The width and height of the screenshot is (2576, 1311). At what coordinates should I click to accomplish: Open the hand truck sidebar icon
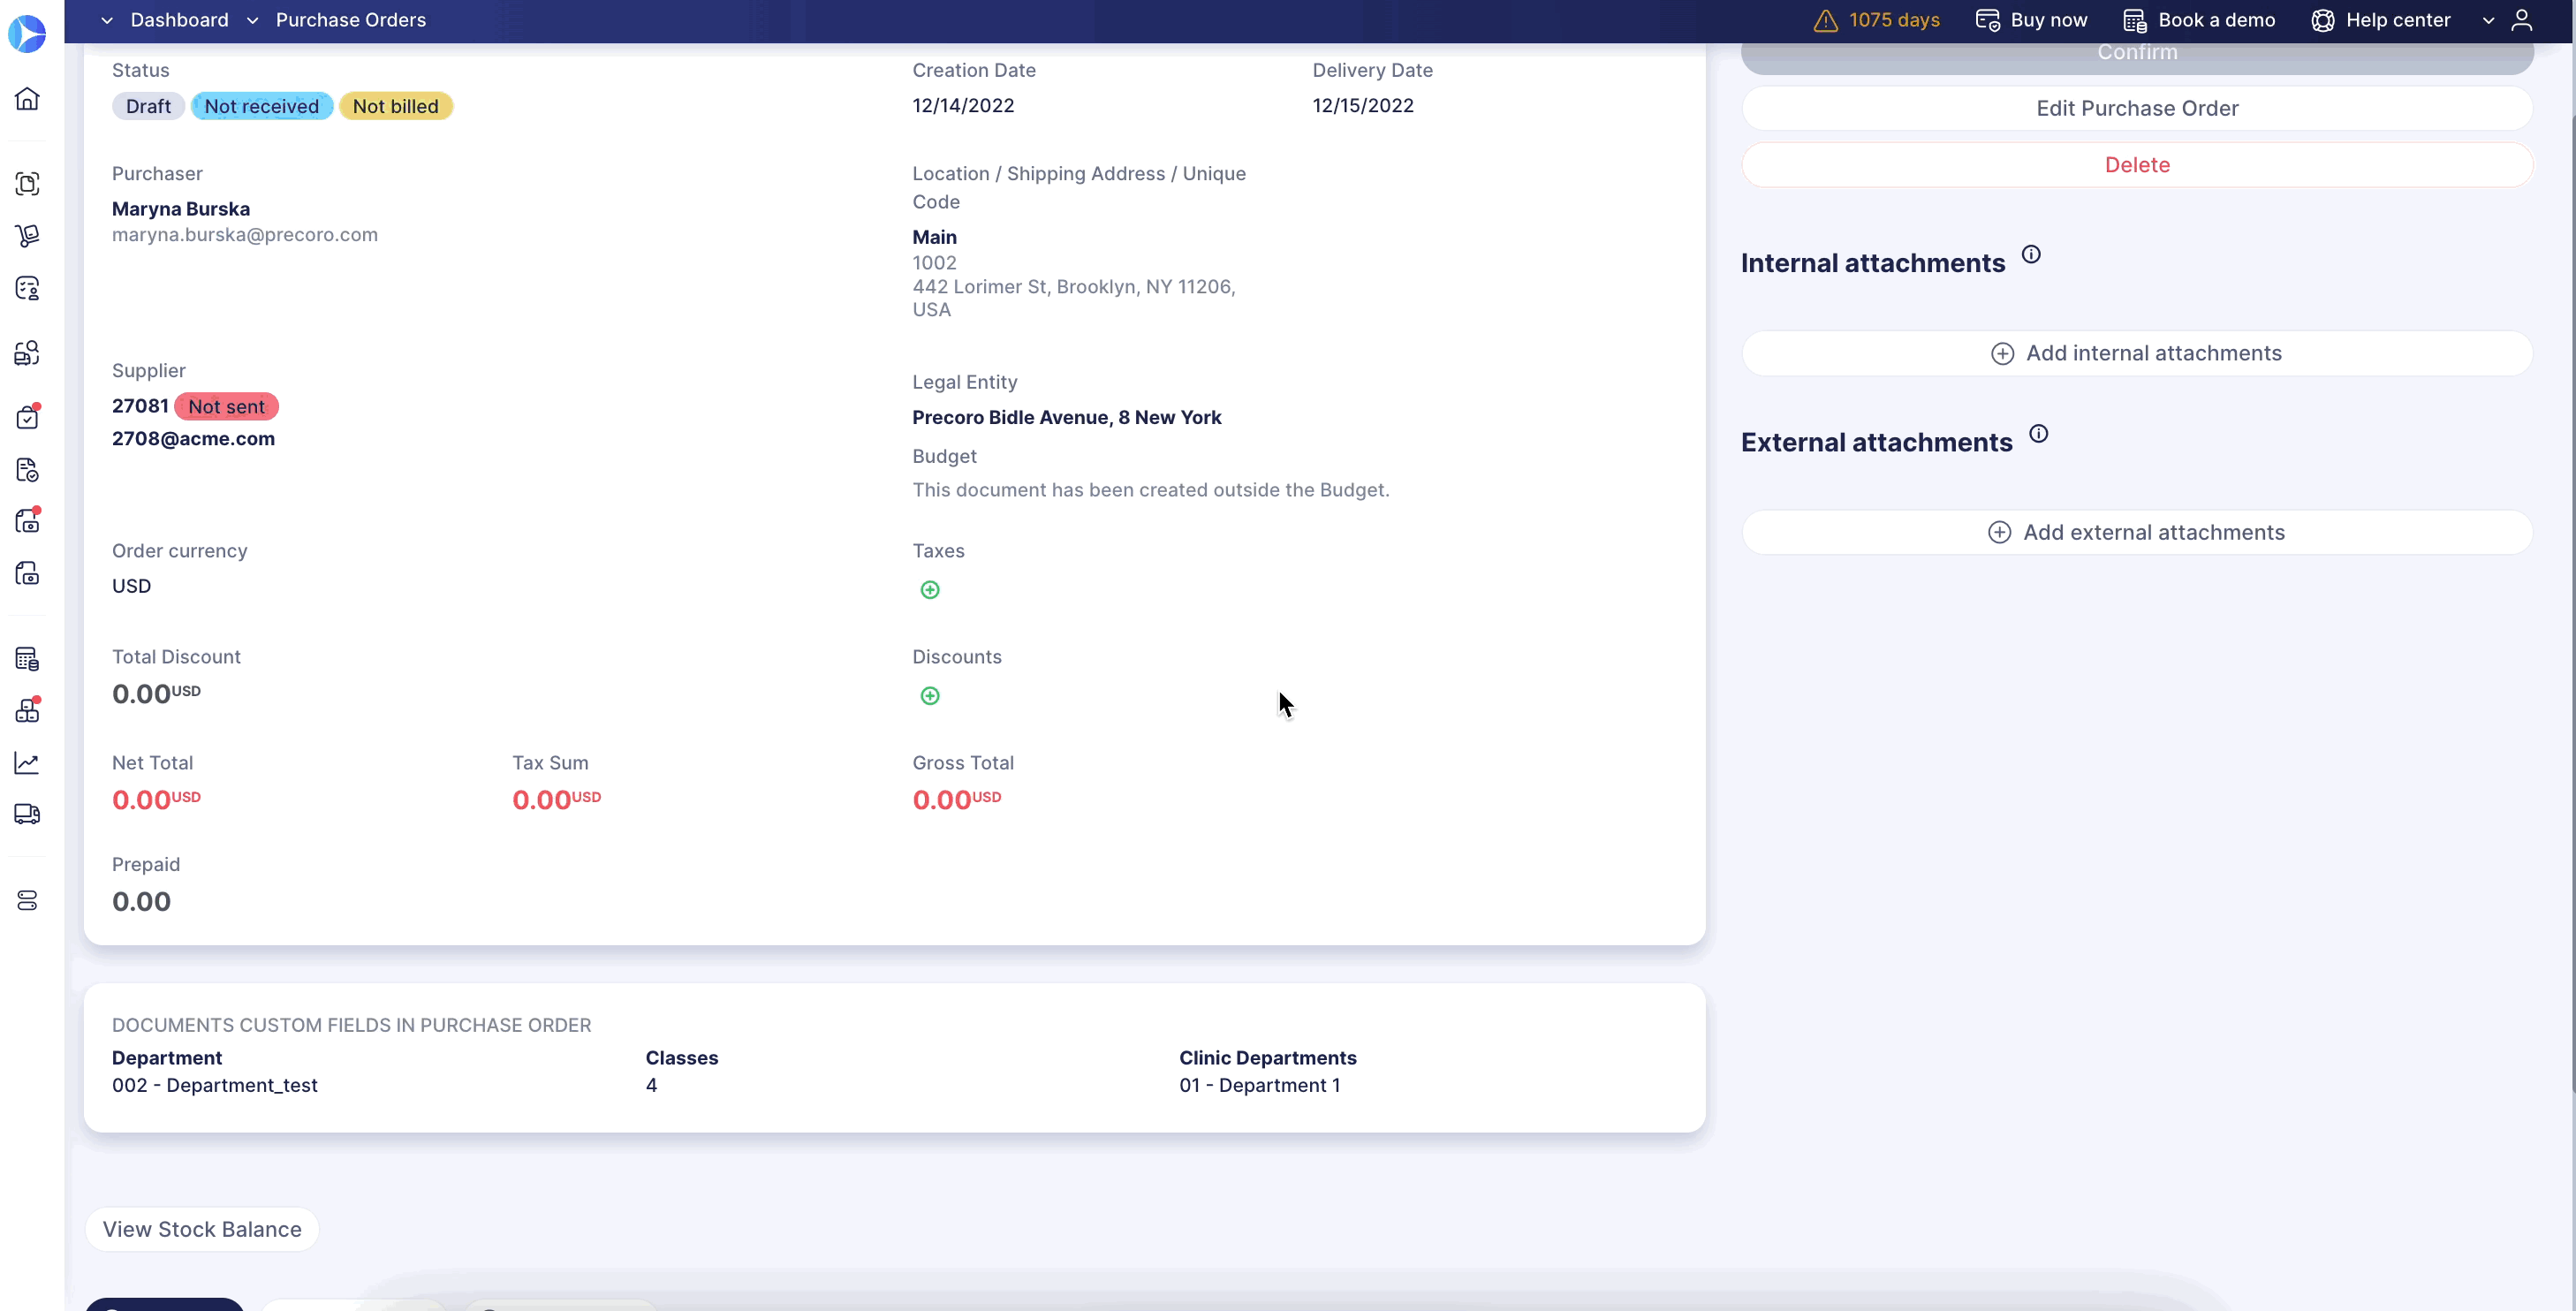(x=27, y=236)
